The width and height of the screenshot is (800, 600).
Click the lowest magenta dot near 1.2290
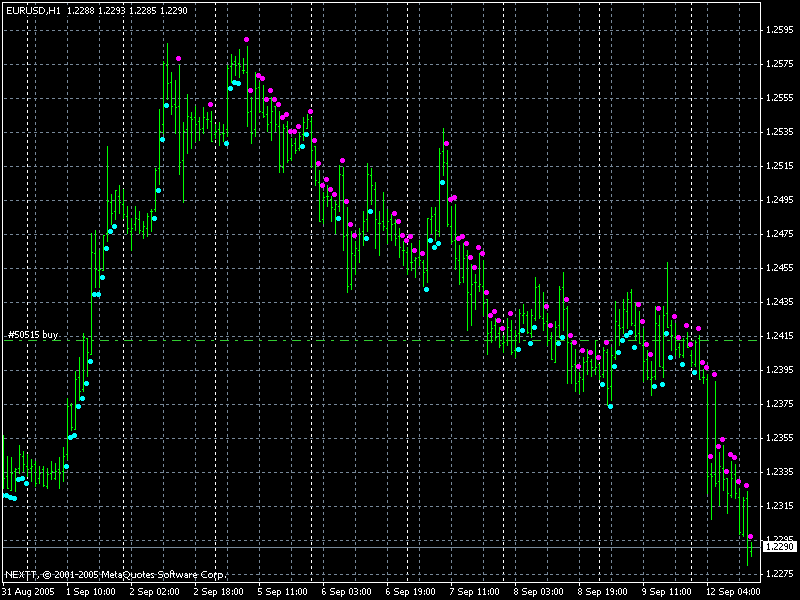750,537
